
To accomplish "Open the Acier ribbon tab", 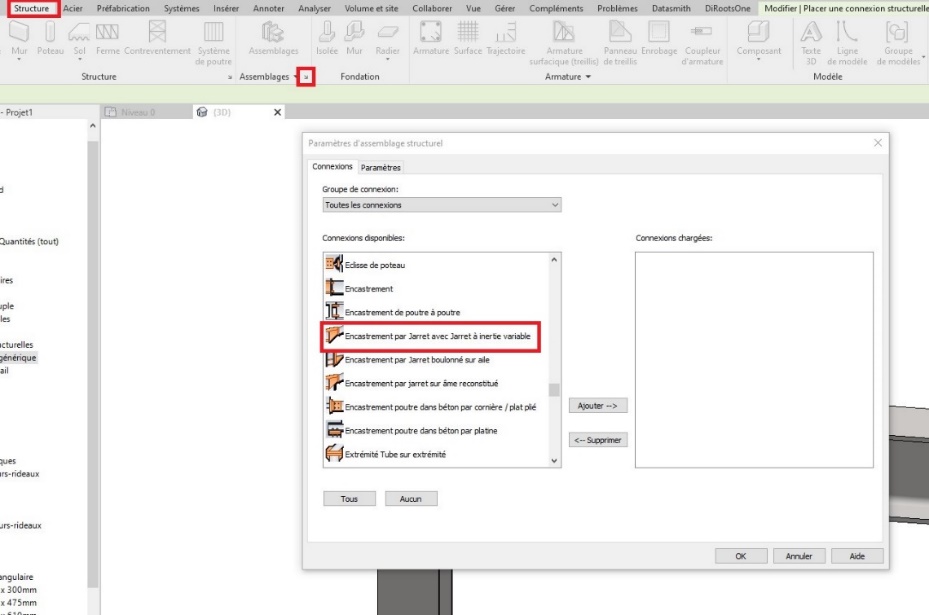I will 73,8.
